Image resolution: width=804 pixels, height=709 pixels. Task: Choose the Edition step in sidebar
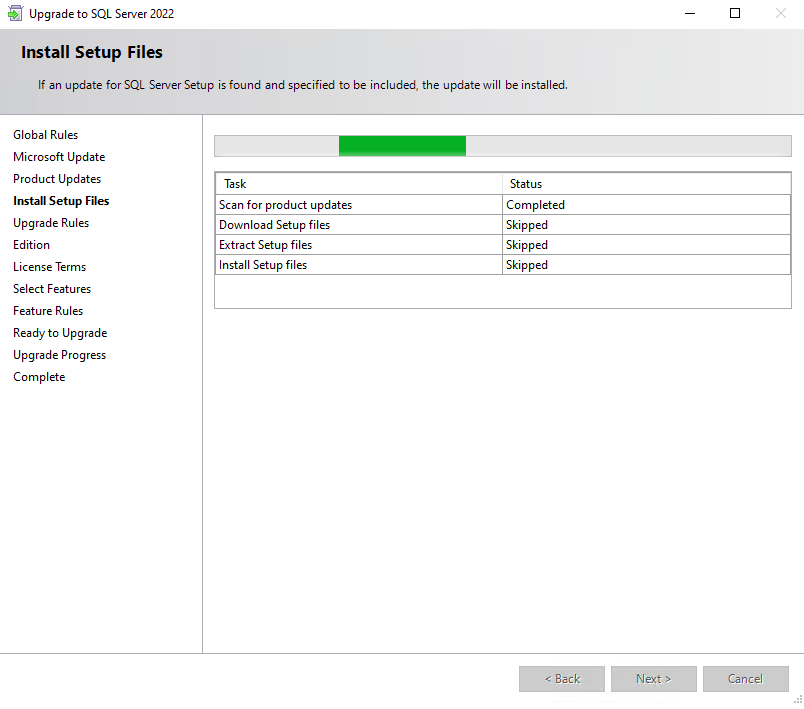(x=32, y=245)
